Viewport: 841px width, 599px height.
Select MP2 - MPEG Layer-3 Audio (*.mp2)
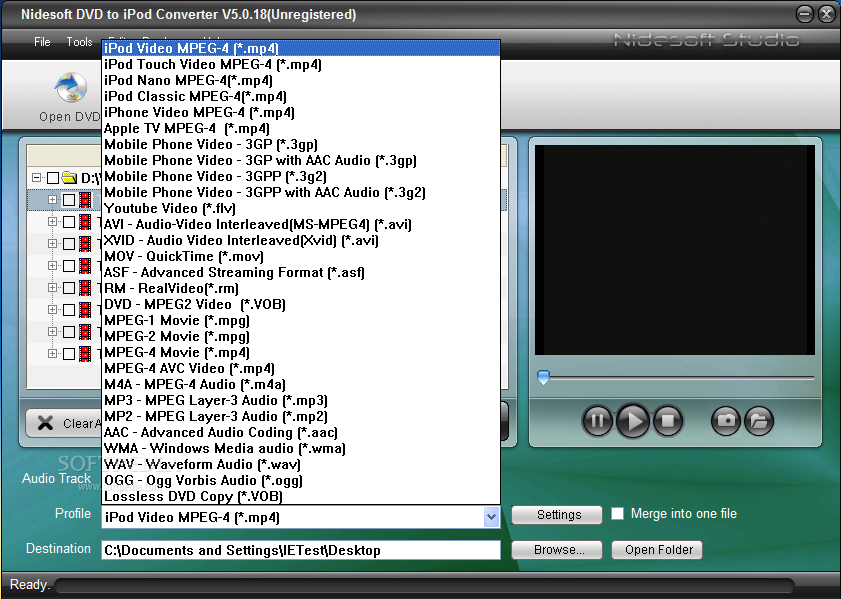tap(301, 417)
